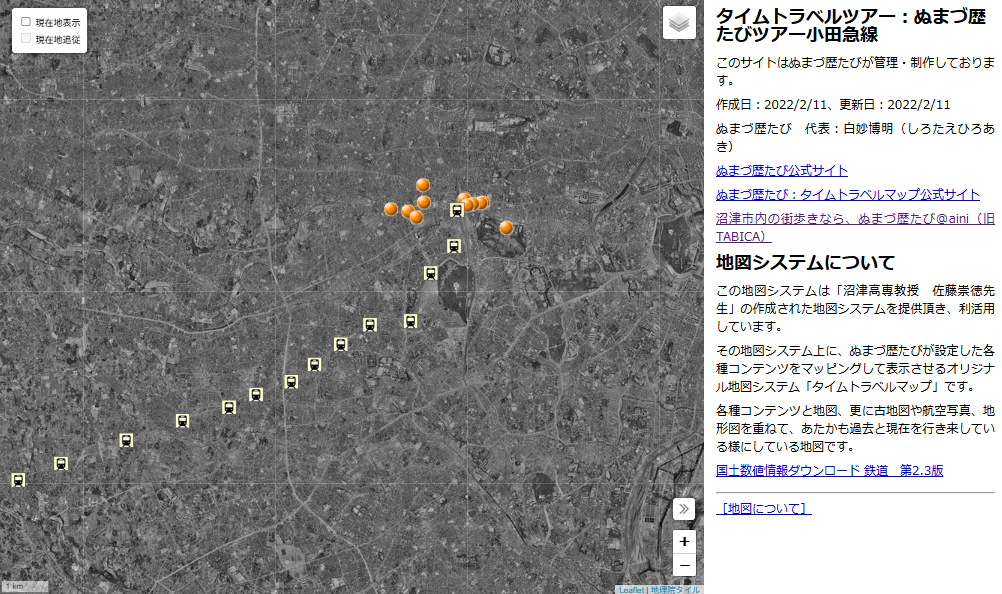The width and height of the screenshot is (1002, 594).
Task: Select the leftmost train station marker
Action: [18, 479]
